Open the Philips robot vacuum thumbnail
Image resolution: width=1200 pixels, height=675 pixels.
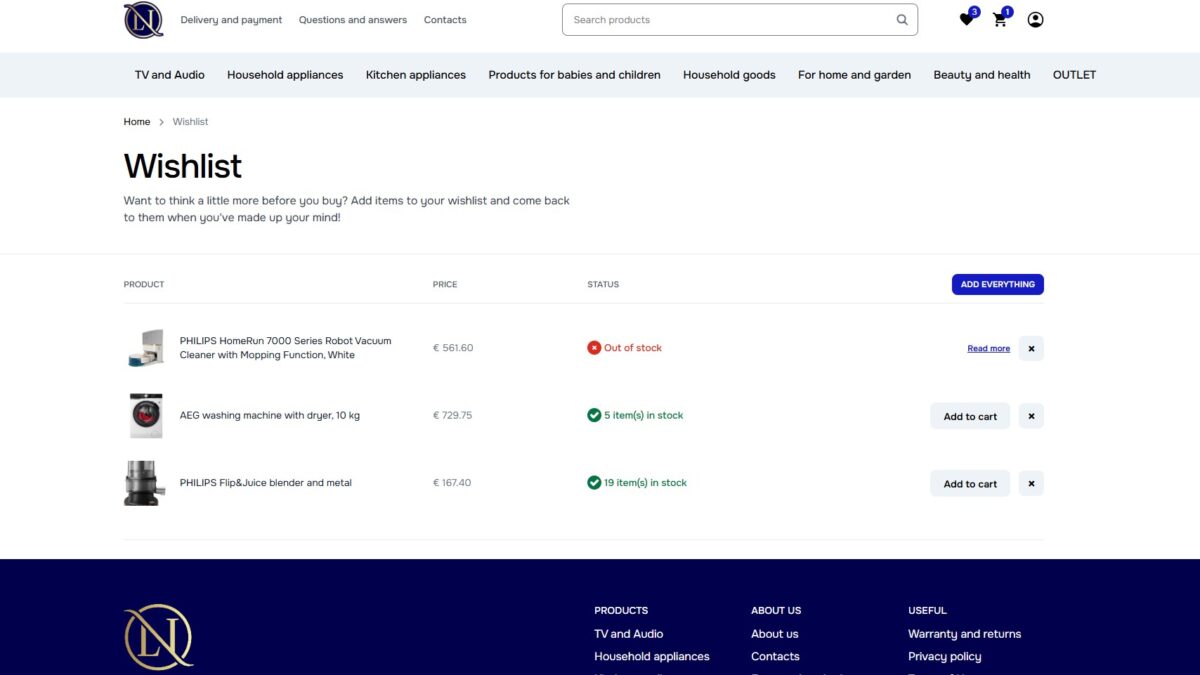[145, 348]
